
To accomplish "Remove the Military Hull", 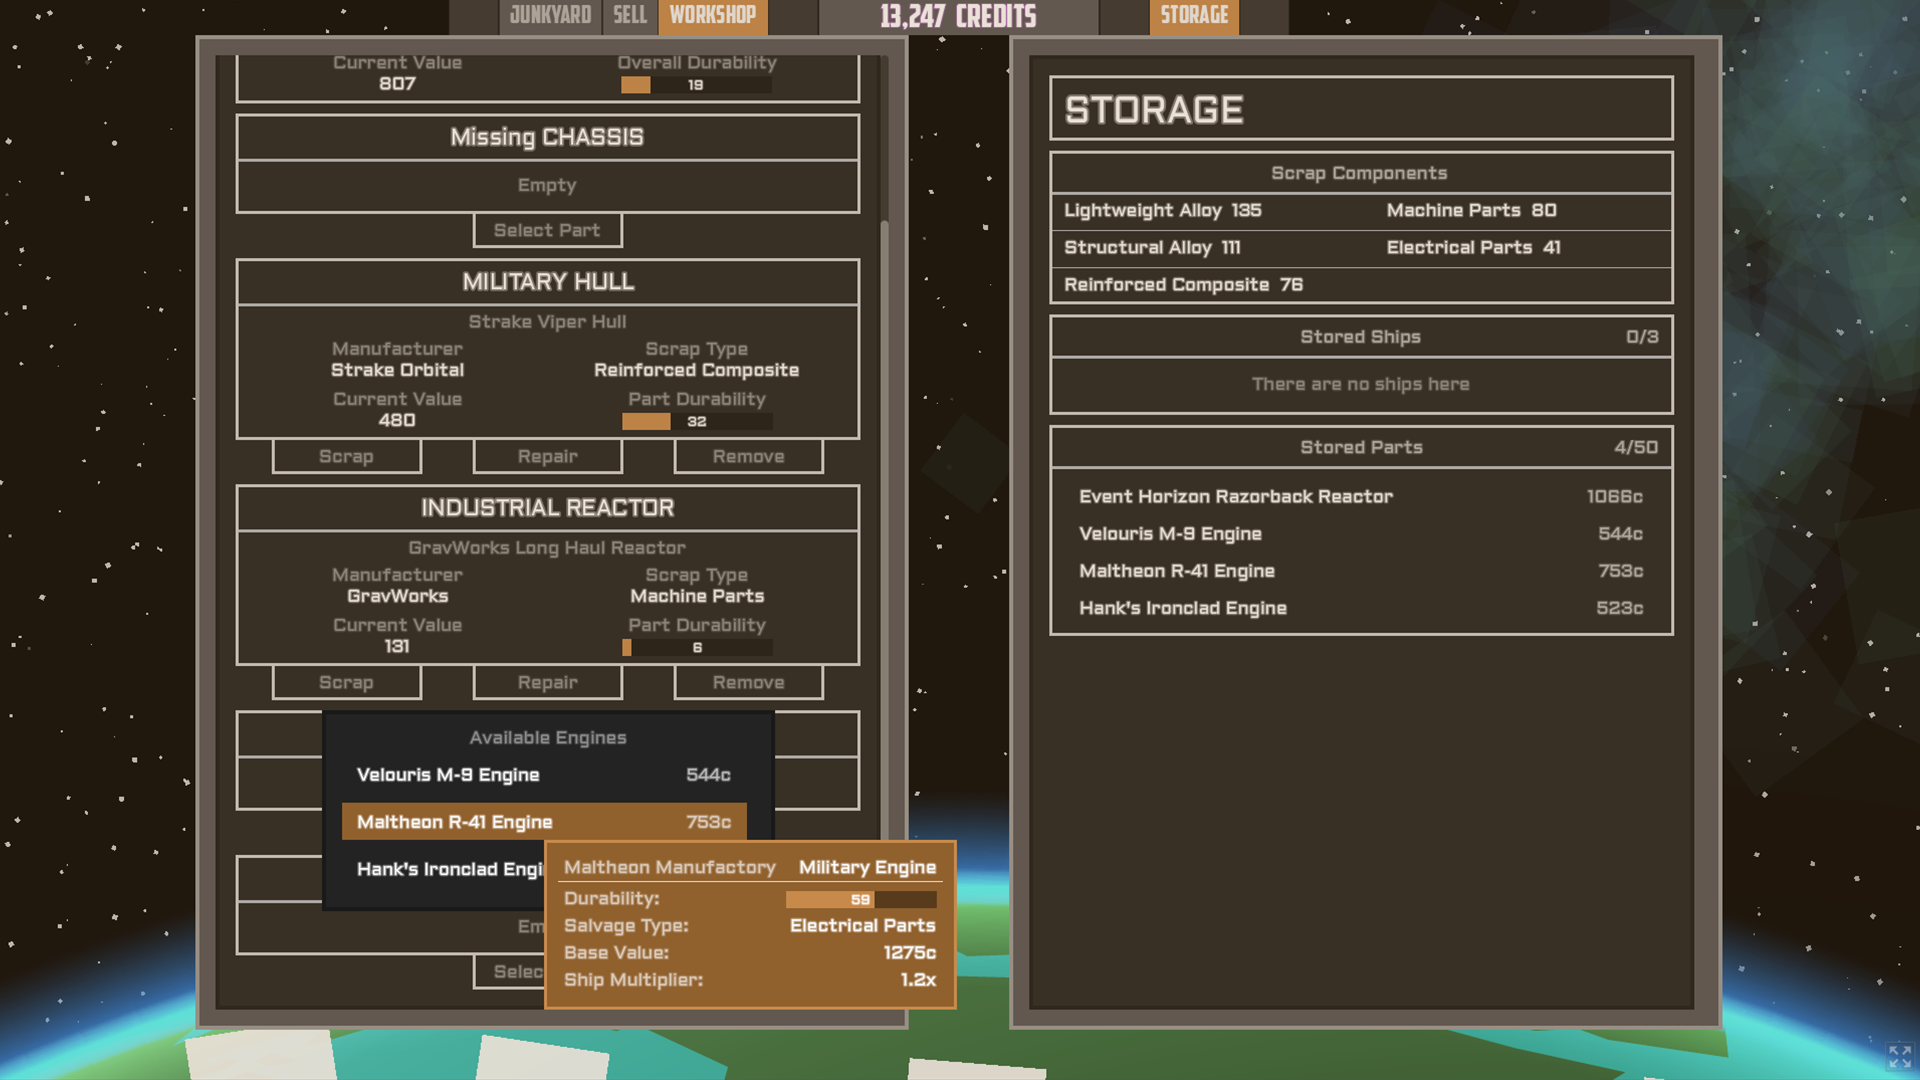I will tap(748, 456).
